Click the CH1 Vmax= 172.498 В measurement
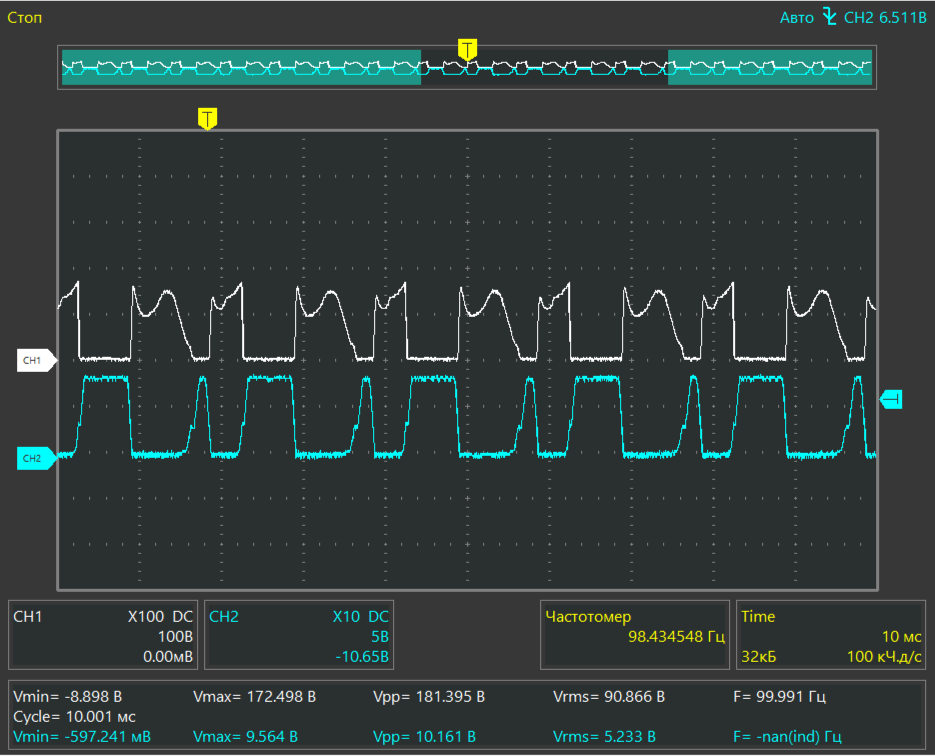The height and width of the screenshot is (756, 935). (x=255, y=696)
